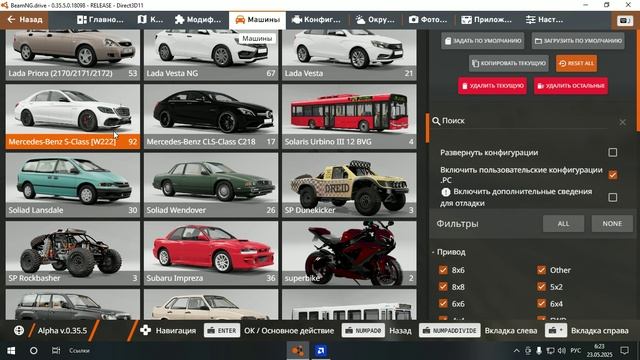Screen dimensions: 640x360
Task: Open the Модификации tab
Action: [198, 20]
